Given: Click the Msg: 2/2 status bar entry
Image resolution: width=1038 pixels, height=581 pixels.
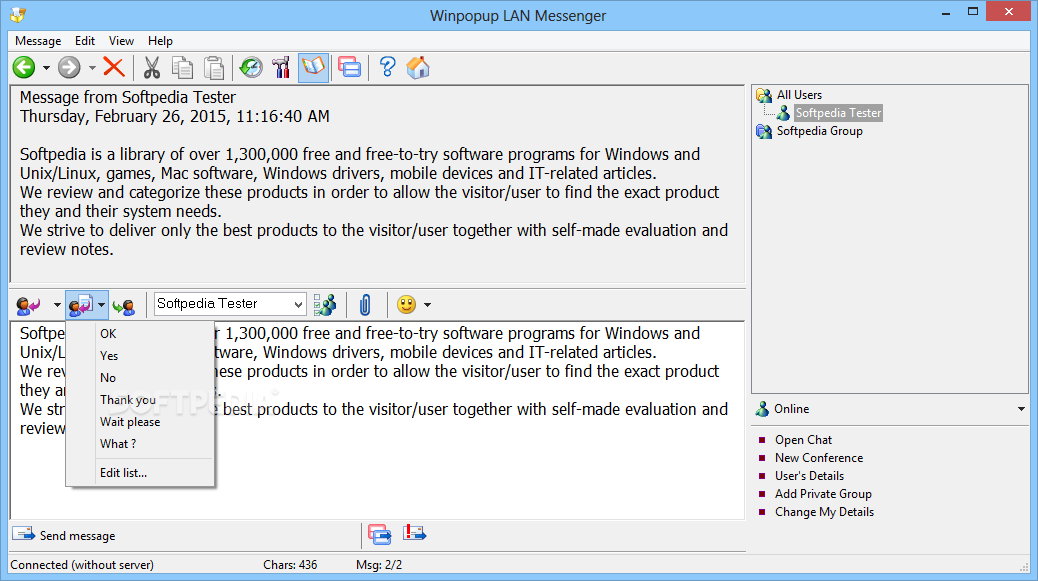Looking at the screenshot, I should [x=379, y=565].
